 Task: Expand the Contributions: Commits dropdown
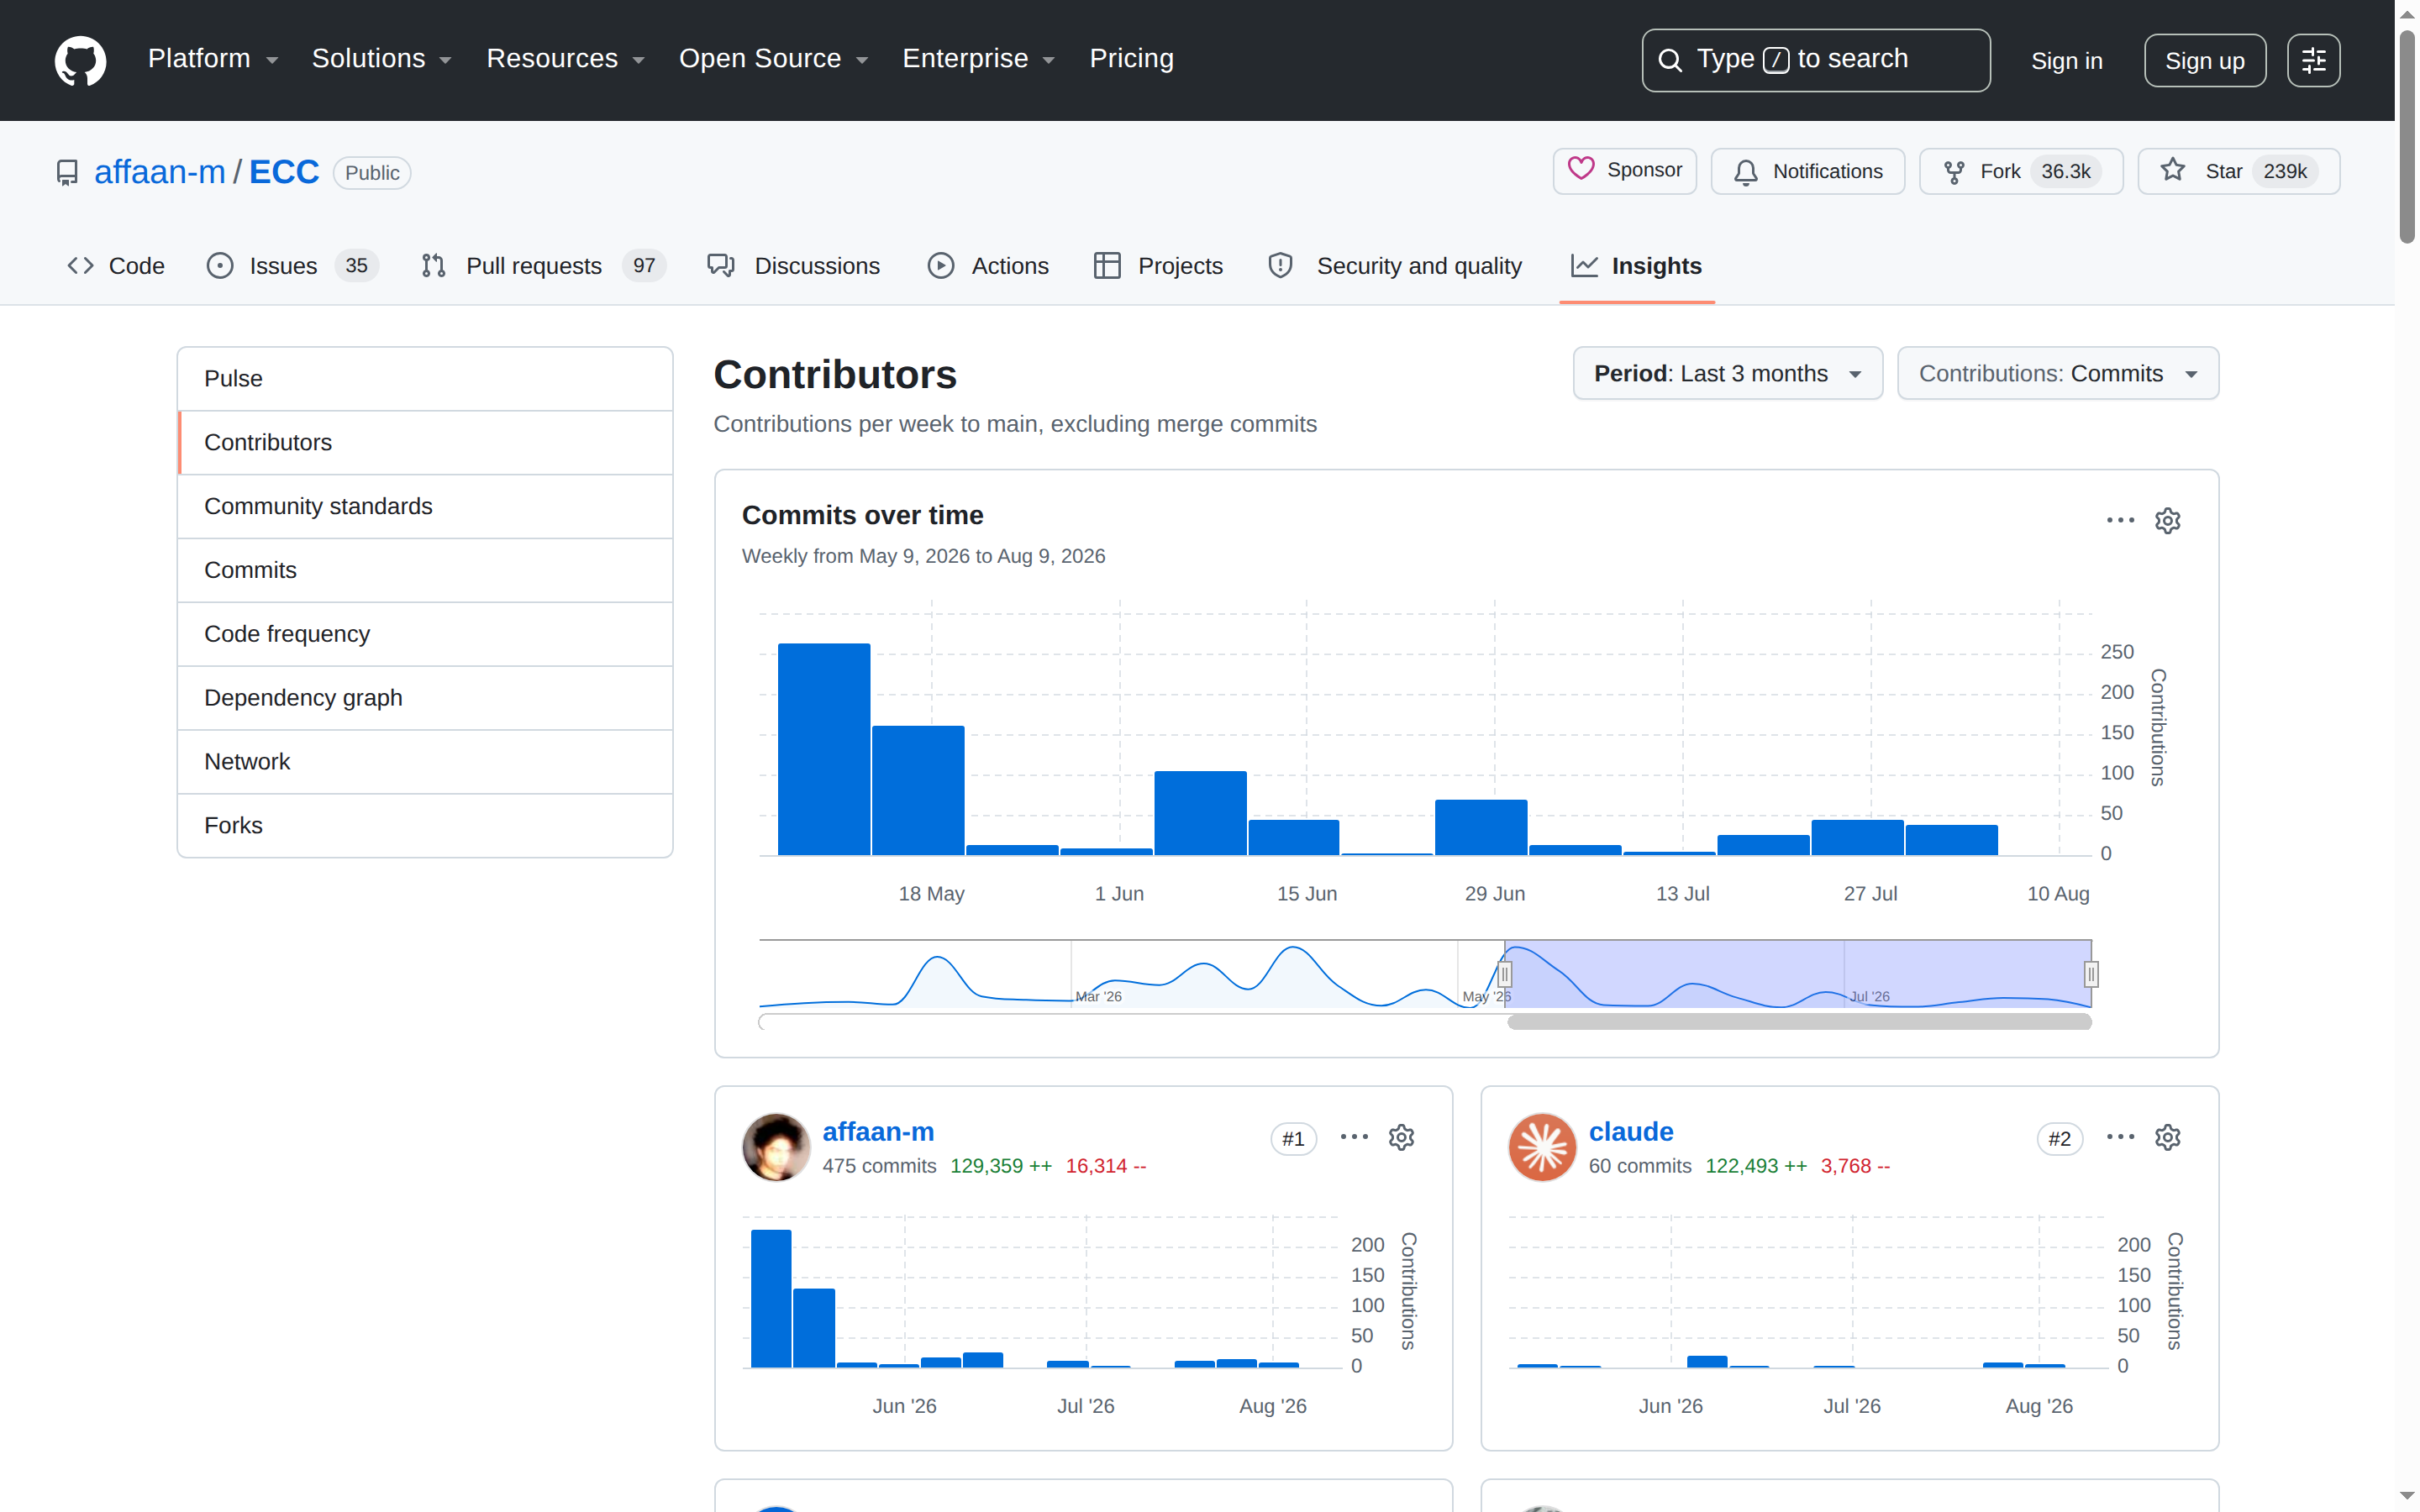coord(2057,374)
